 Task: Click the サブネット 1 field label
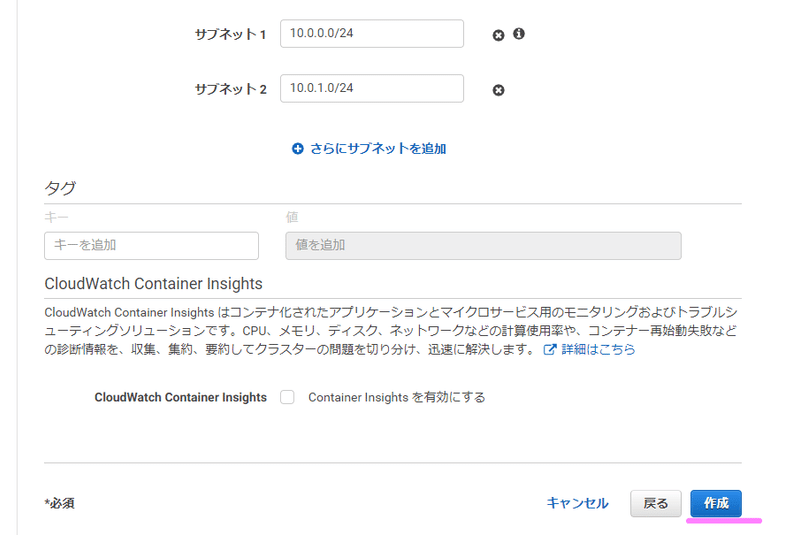(231, 34)
